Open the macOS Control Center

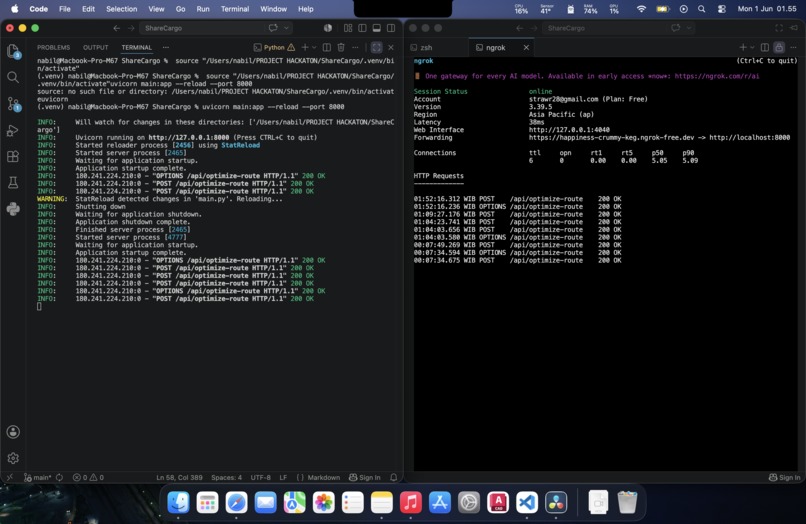(x=722, y=9)
